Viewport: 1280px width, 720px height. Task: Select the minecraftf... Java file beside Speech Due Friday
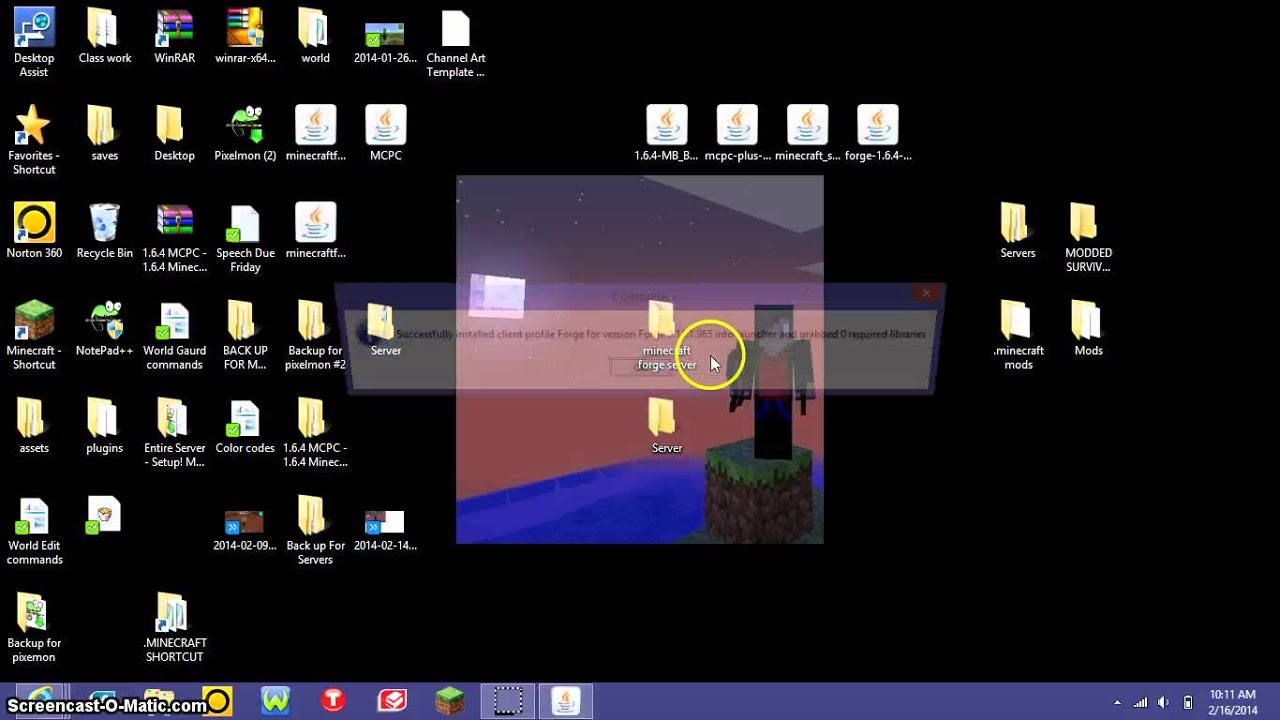click(x=315, y=231)
